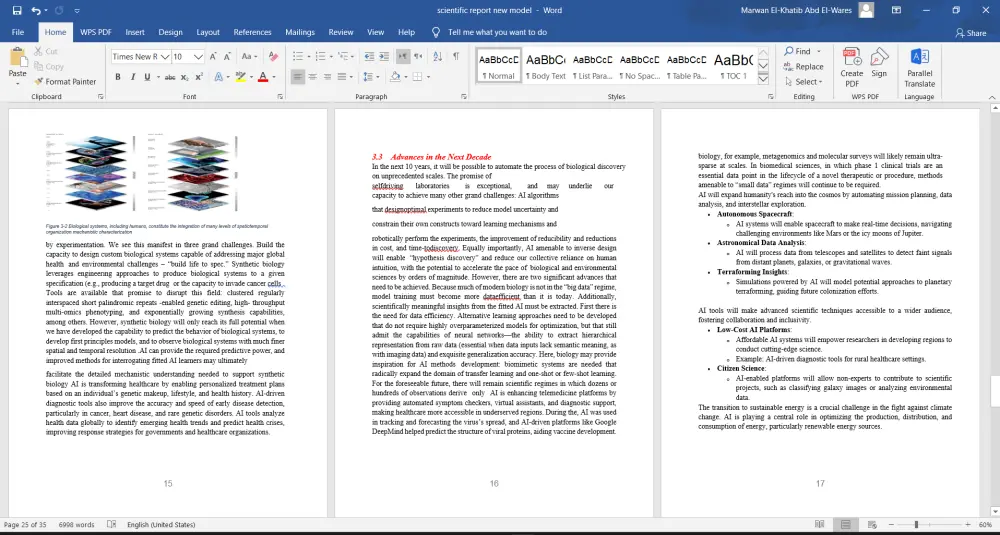1000x535 pixels.
Task: Open Line and Paragraph Spacing dropdown
Action: point(371,77)
